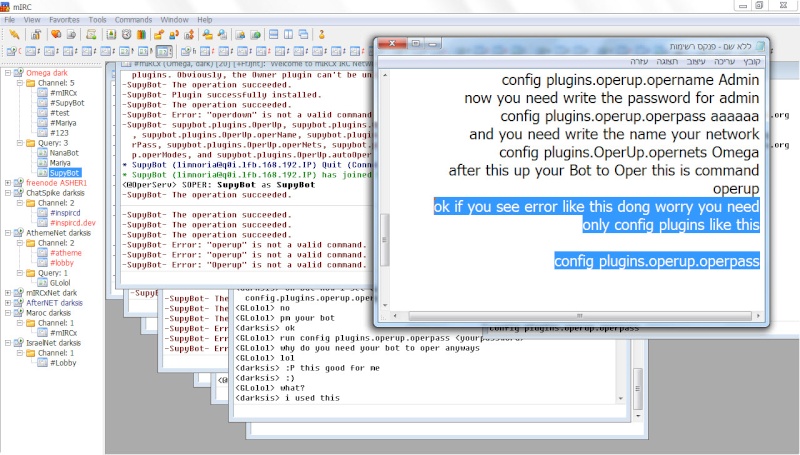800x455 pixels.
Task: Click the 'config plugins.OperUp.opernets Omega' line
Action: coord(629,153)
